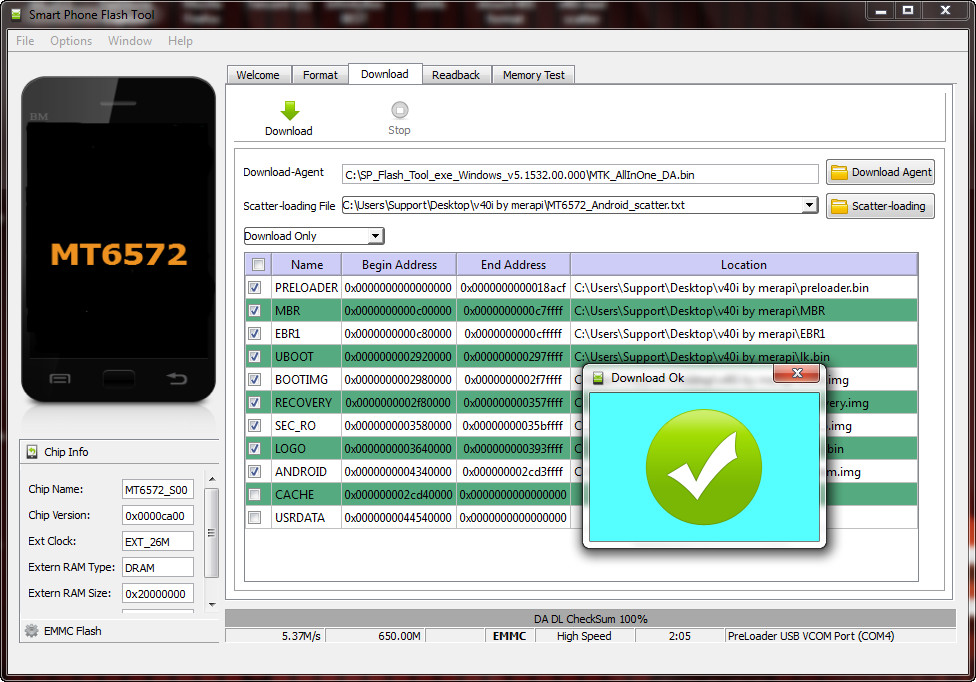This screenshot has width=976, height=682.
Task: Click the Extern RAM Size field 0x20000000
Action: click(x=157, y=594)
